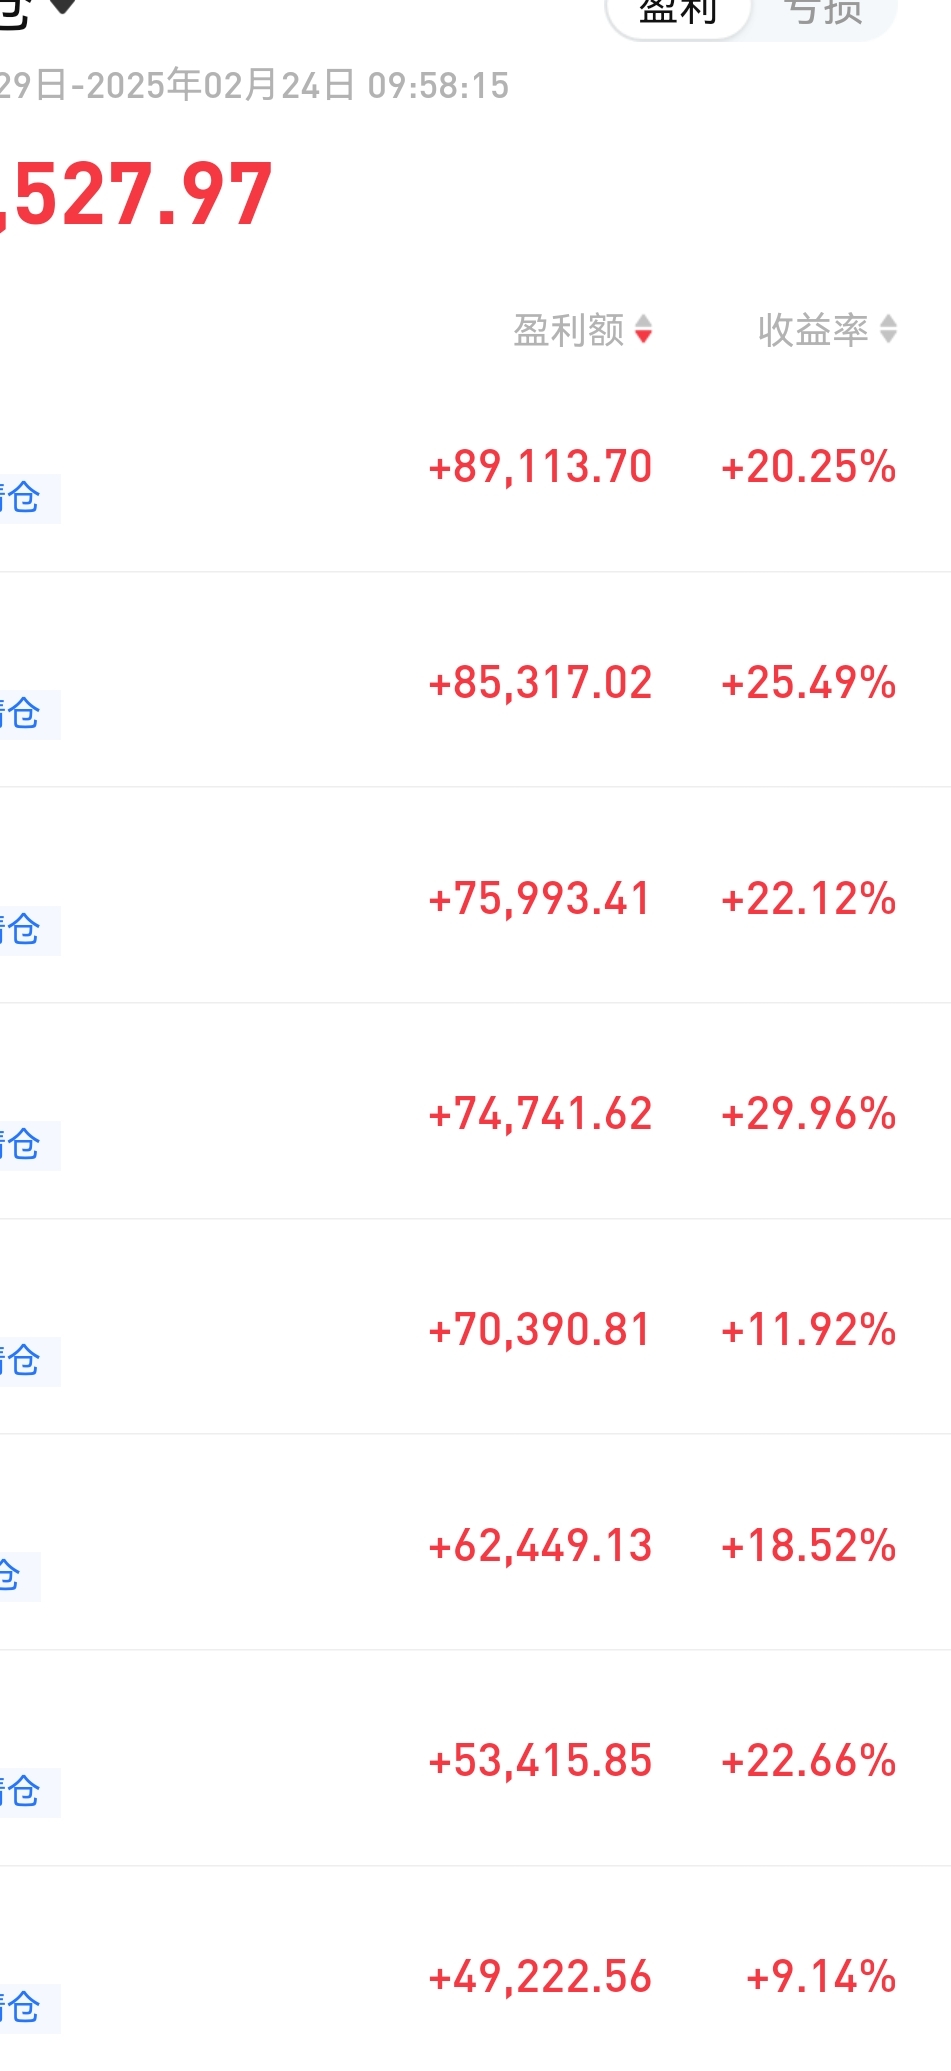Select the +9.14% return rate value
This screenshot has width=951, height=2071.
(x=820, y=1977)
